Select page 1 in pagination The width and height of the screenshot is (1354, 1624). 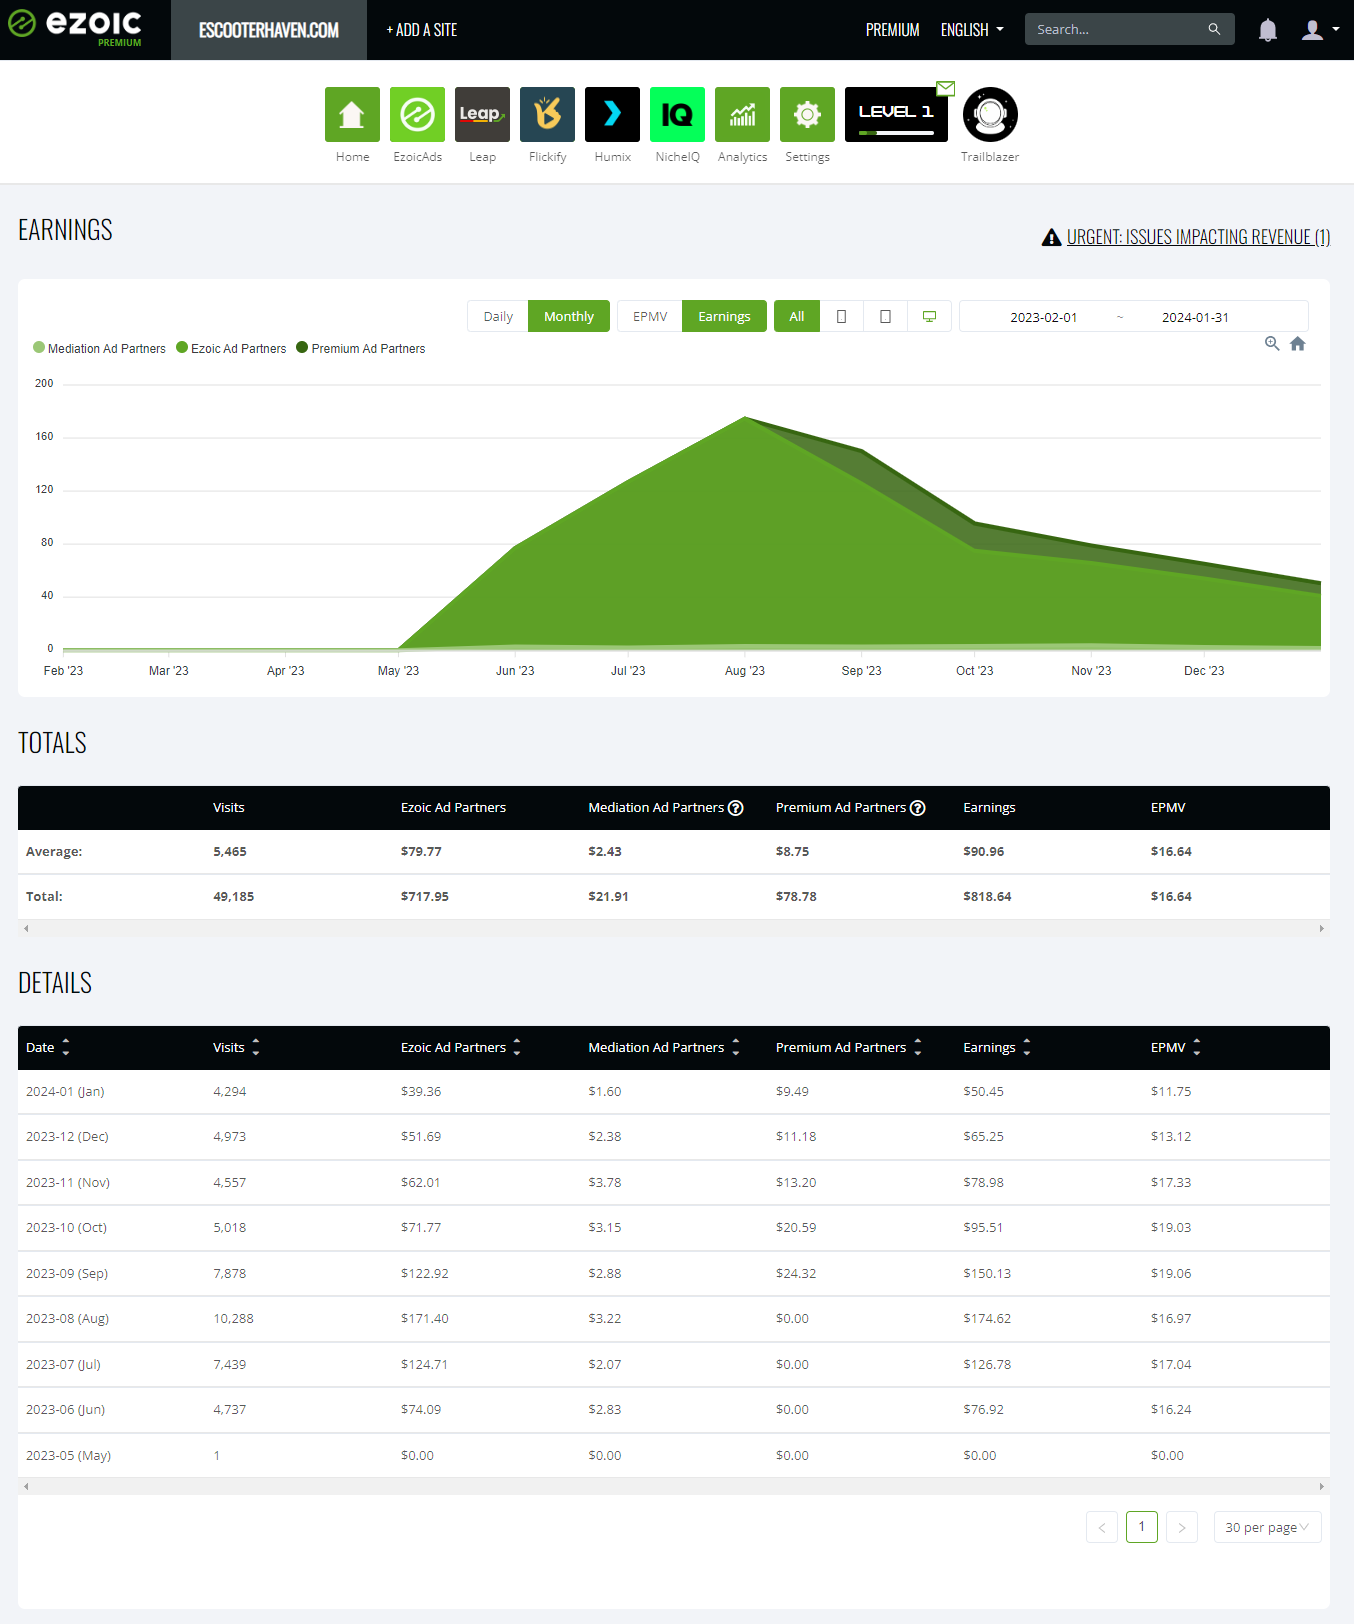point(1142,1527)
